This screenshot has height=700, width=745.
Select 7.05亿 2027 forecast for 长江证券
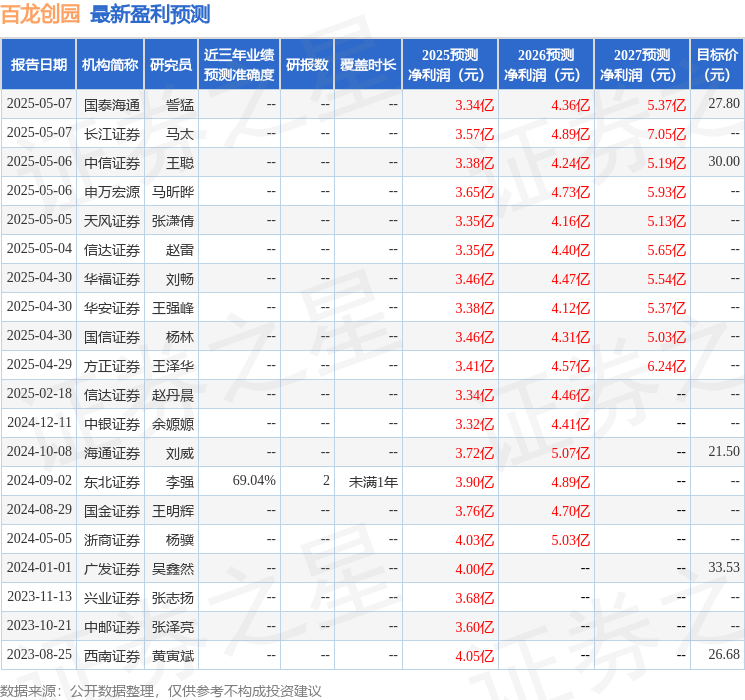click(666, 134)
